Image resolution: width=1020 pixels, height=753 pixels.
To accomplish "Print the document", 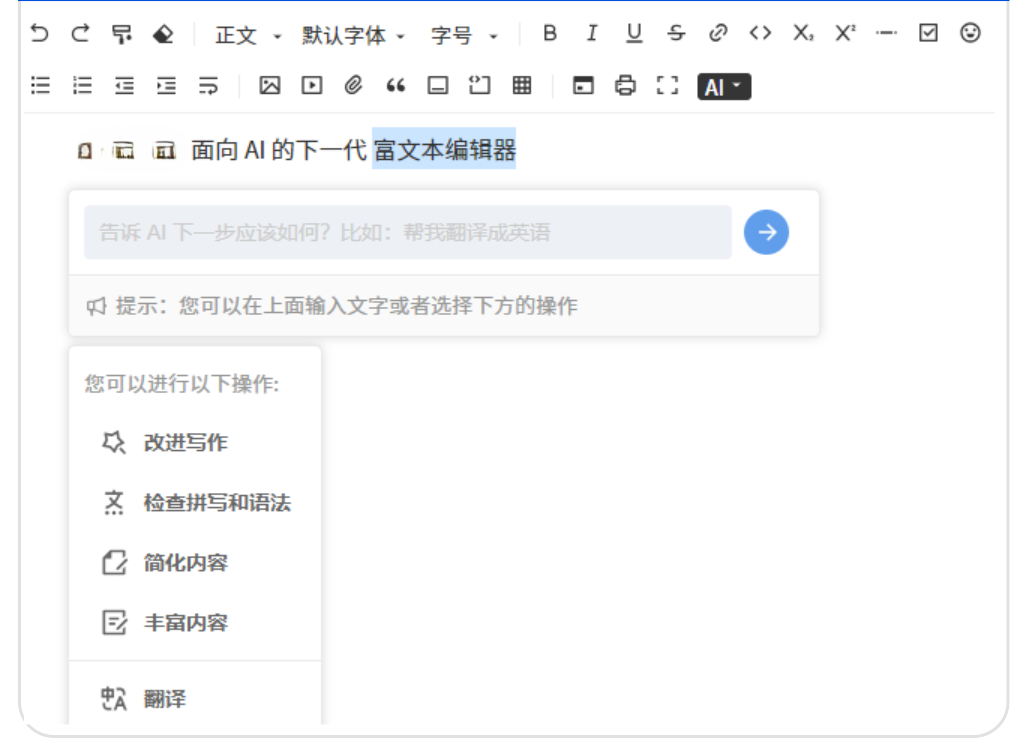I will [625, 85].
